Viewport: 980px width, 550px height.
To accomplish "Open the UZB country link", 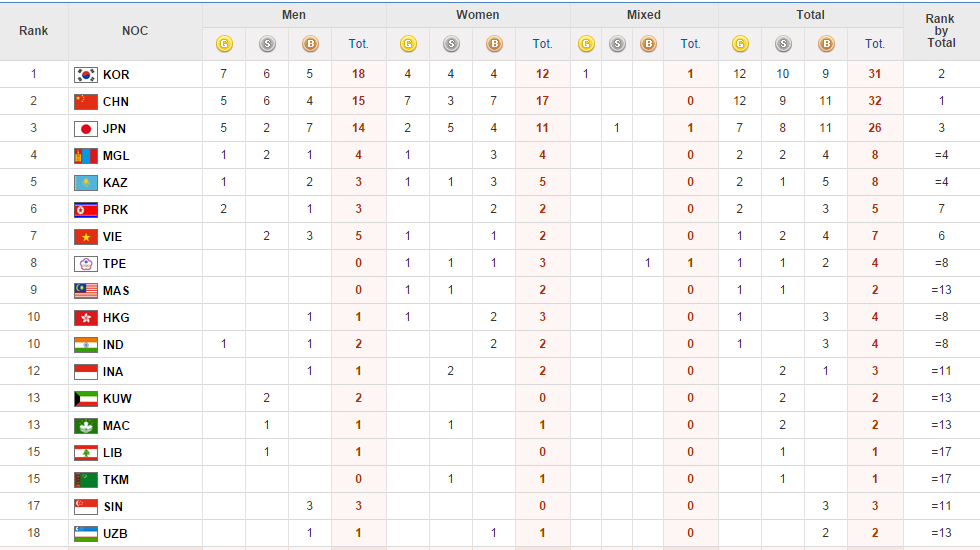I will coord(116,534).
